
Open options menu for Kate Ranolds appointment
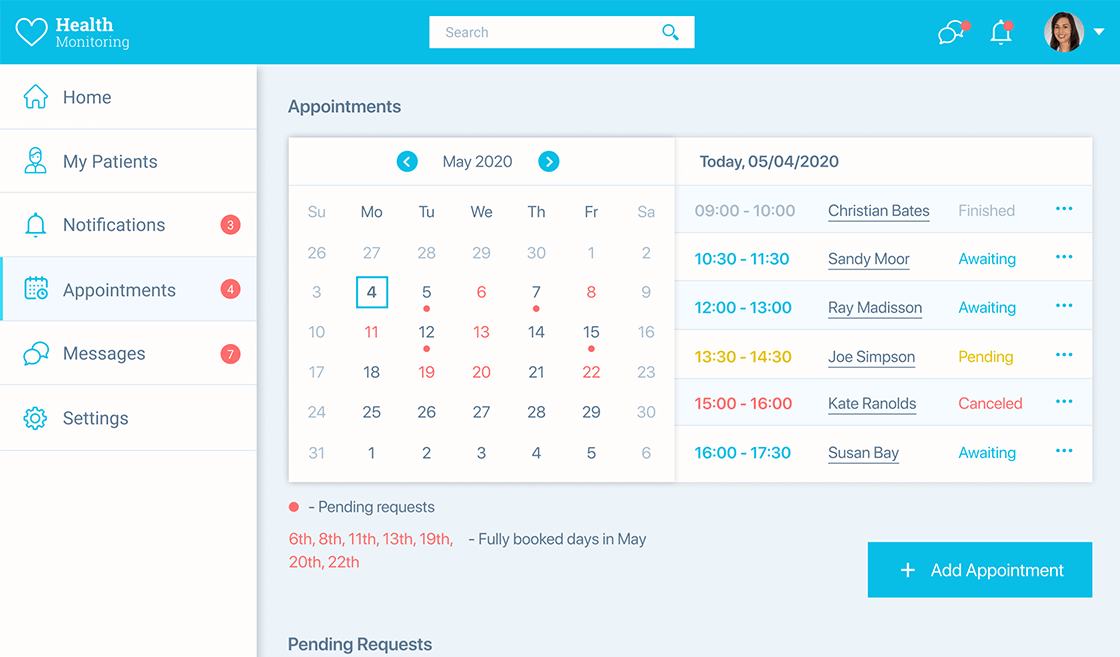[x=1063, y=402]
